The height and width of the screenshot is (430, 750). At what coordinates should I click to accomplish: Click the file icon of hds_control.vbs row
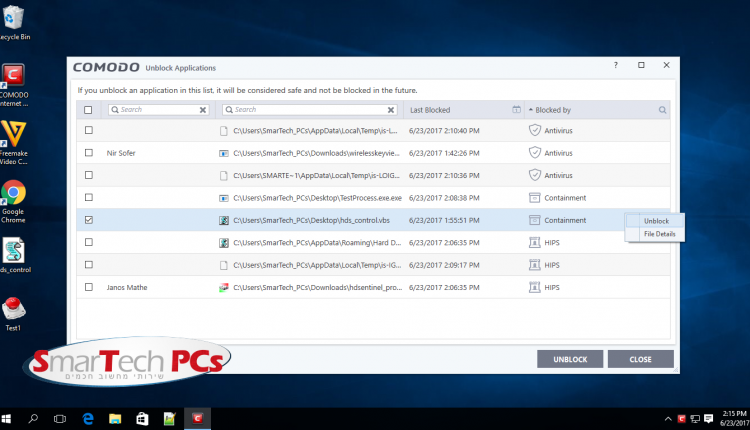(223, 221)
